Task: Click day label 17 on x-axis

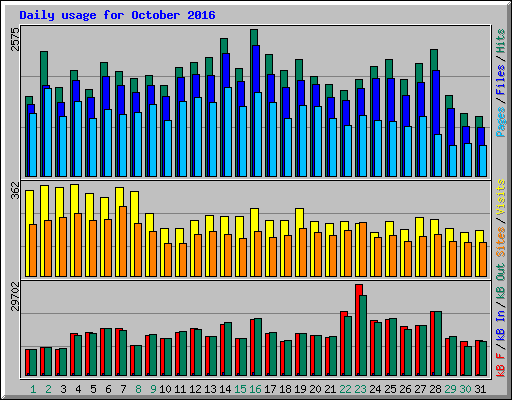Action: pos(270,389)
